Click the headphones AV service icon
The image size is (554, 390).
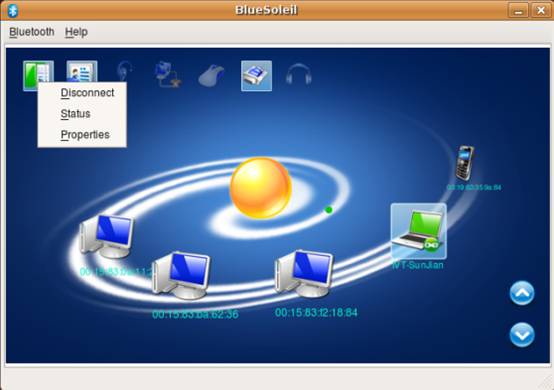[299, 75]
